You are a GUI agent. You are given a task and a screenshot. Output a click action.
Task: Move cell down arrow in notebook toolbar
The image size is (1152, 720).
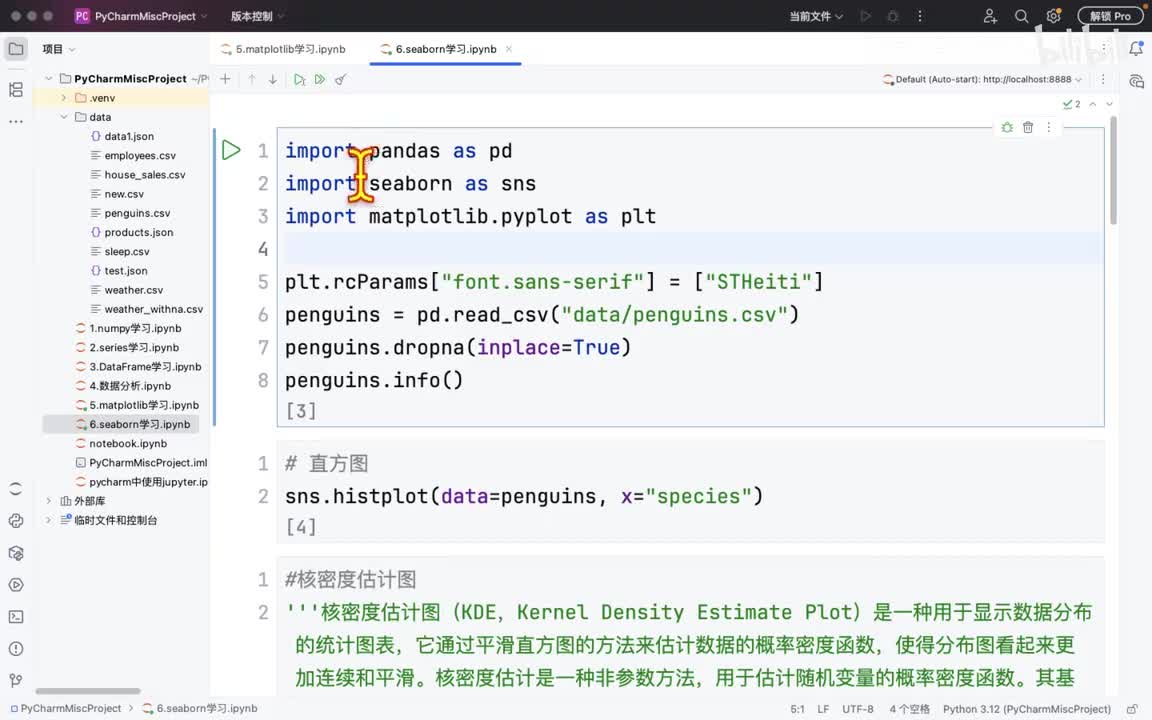(x=273, y=79)
